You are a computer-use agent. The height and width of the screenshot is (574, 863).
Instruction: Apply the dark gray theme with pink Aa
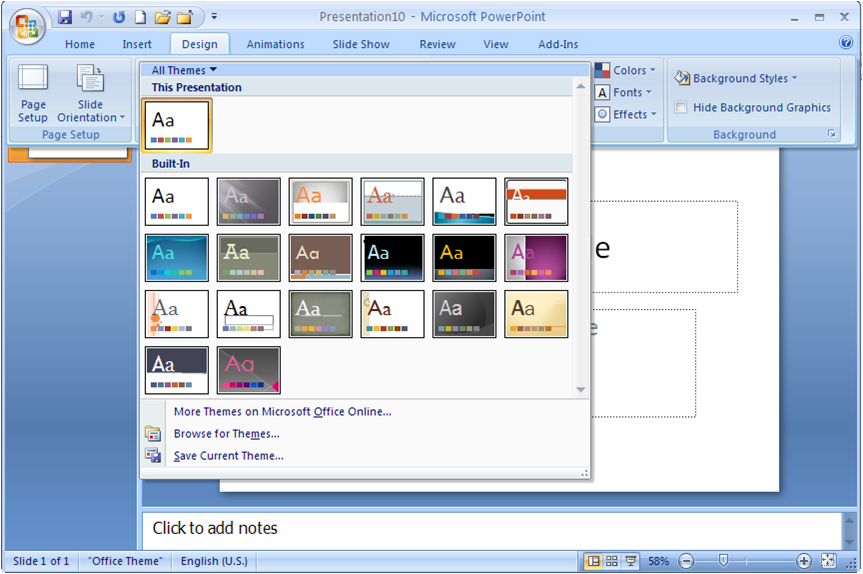click(x=249, y=370)
